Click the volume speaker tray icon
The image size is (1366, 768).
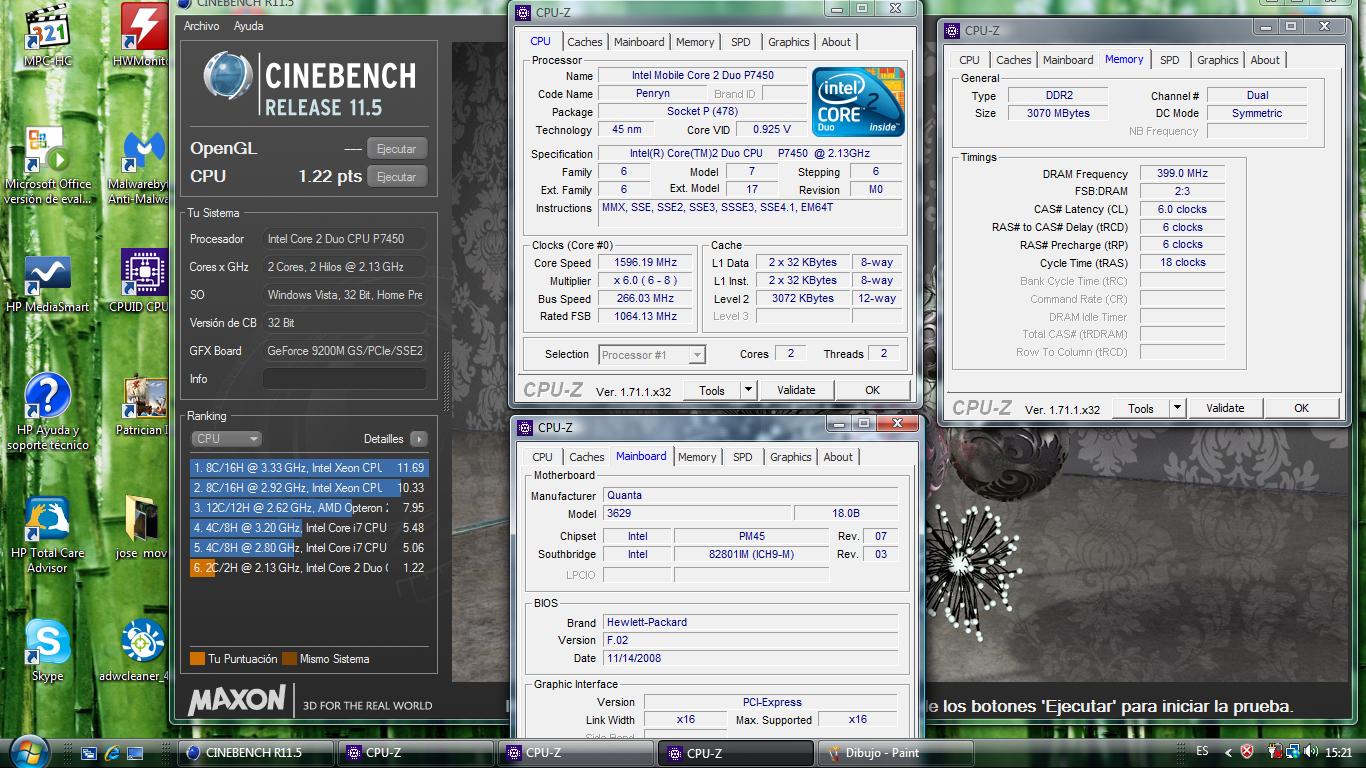click(1311, 752)
